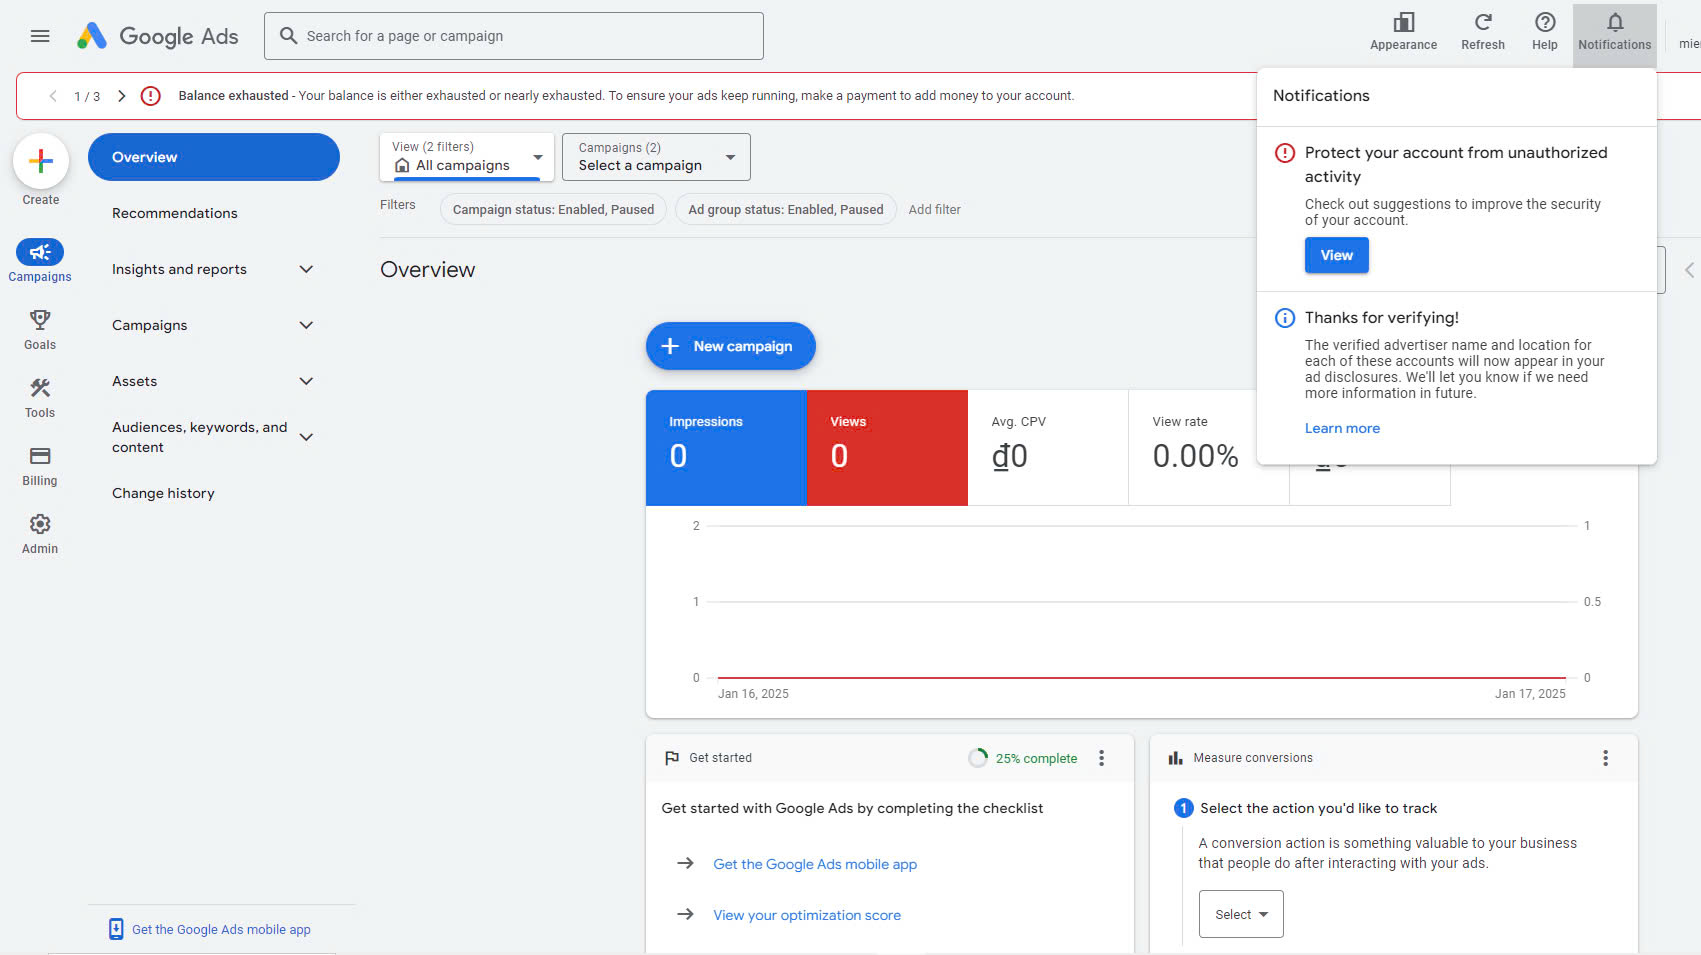Open View your optimization score link
Image resolution: width=1701 pixels, height=955 pixels.
click(x=807, y=915)
